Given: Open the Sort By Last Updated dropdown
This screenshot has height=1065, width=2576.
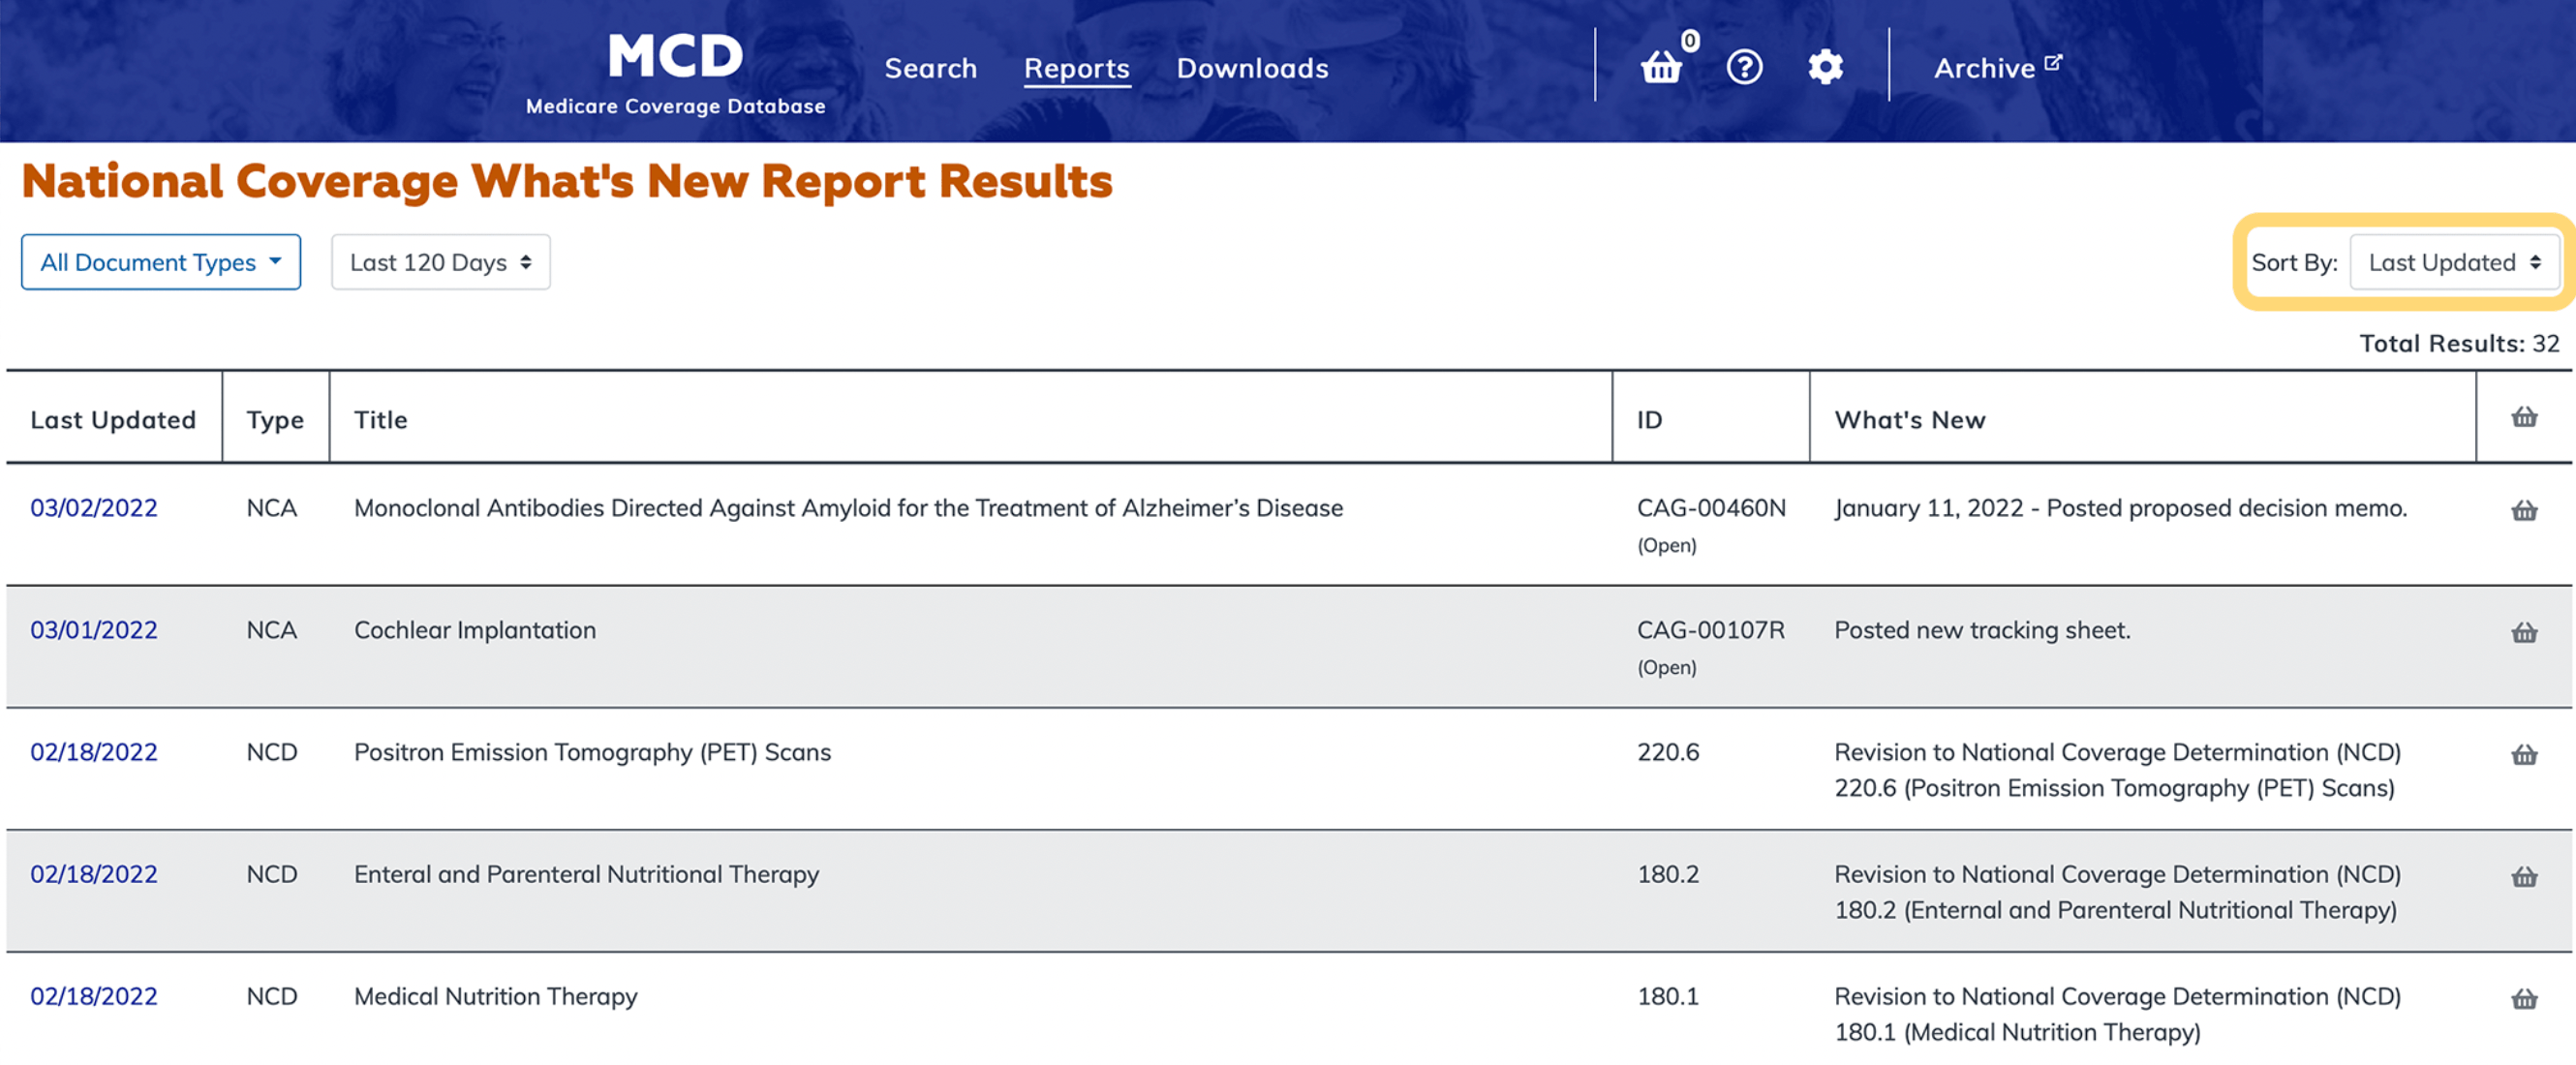Looking at the screenshot, I should 2453,262.
